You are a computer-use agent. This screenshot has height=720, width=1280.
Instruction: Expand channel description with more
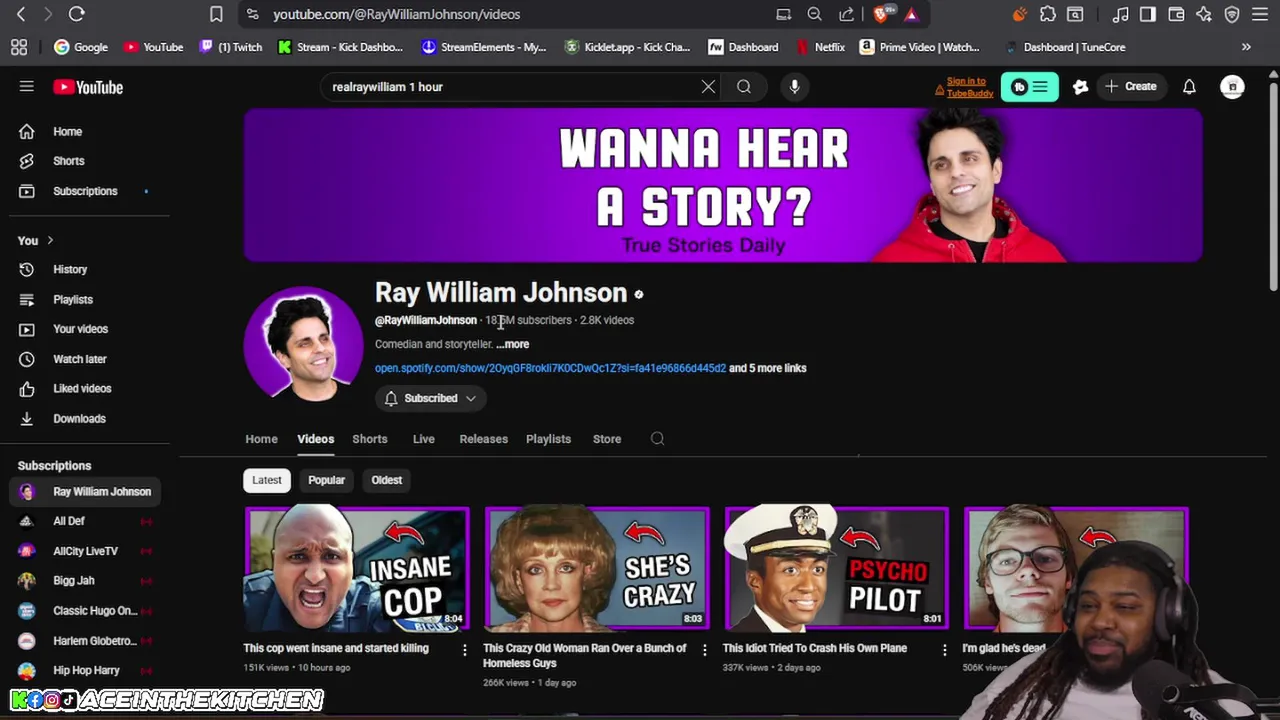(x=512, y=344)
